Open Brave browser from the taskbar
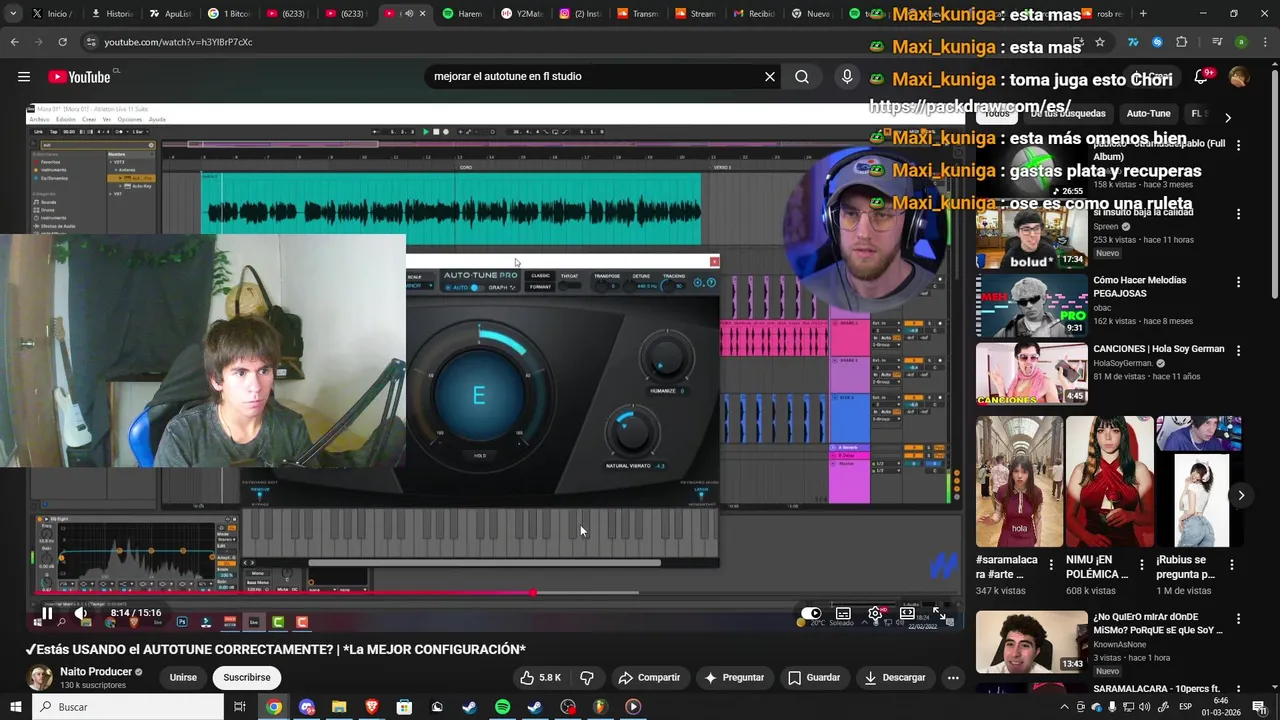Image resolution: width=1280 pixels, height=720 pixels. (372, 707)
